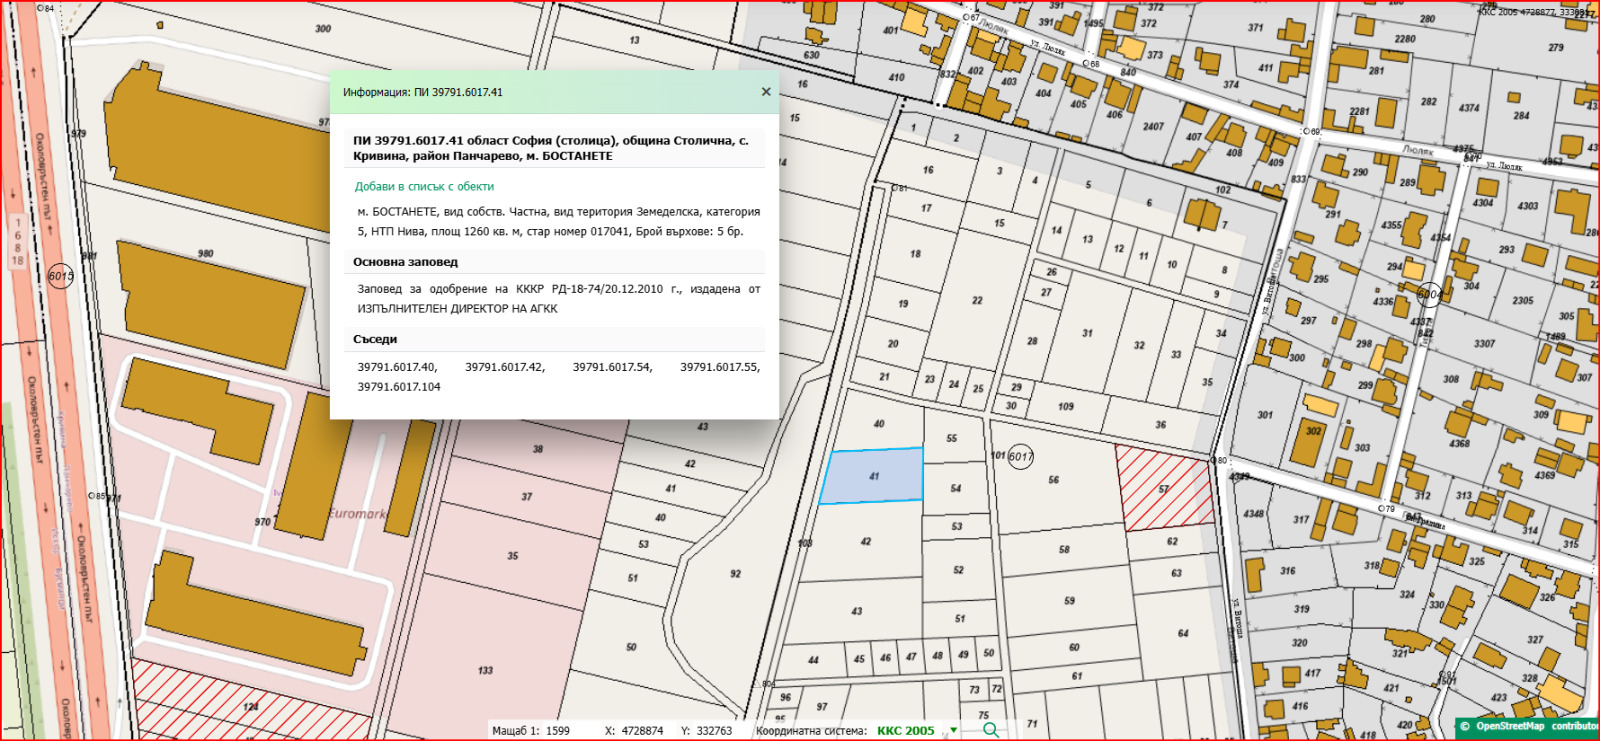Click 'Добави в списък с обекти' link
The image size is (1600, 741).
tap(424, 186)
